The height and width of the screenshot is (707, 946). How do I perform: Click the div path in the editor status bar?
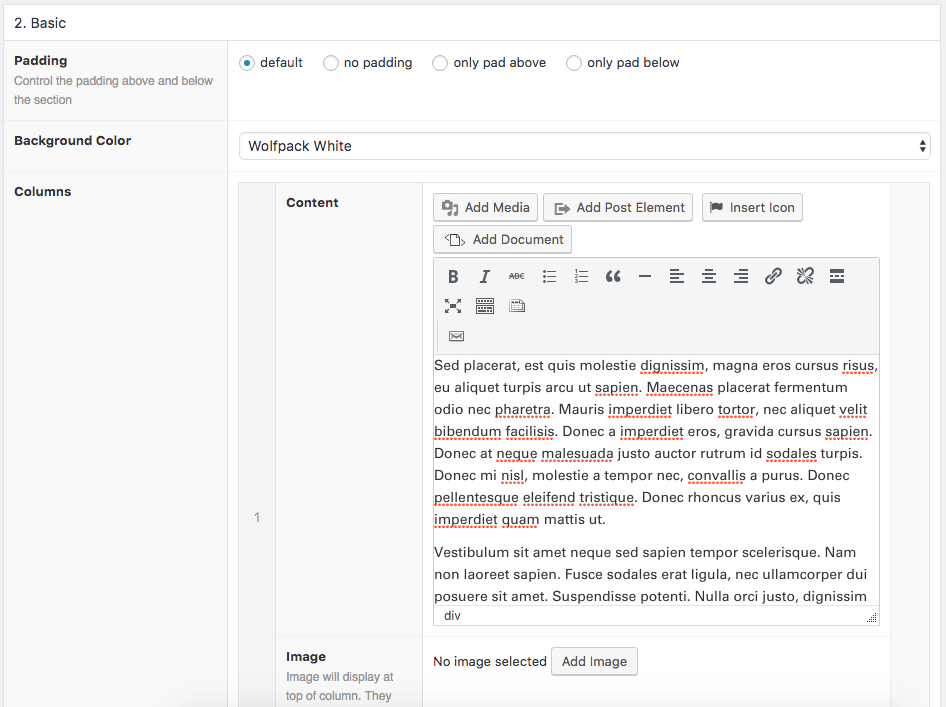pos(452,616)
